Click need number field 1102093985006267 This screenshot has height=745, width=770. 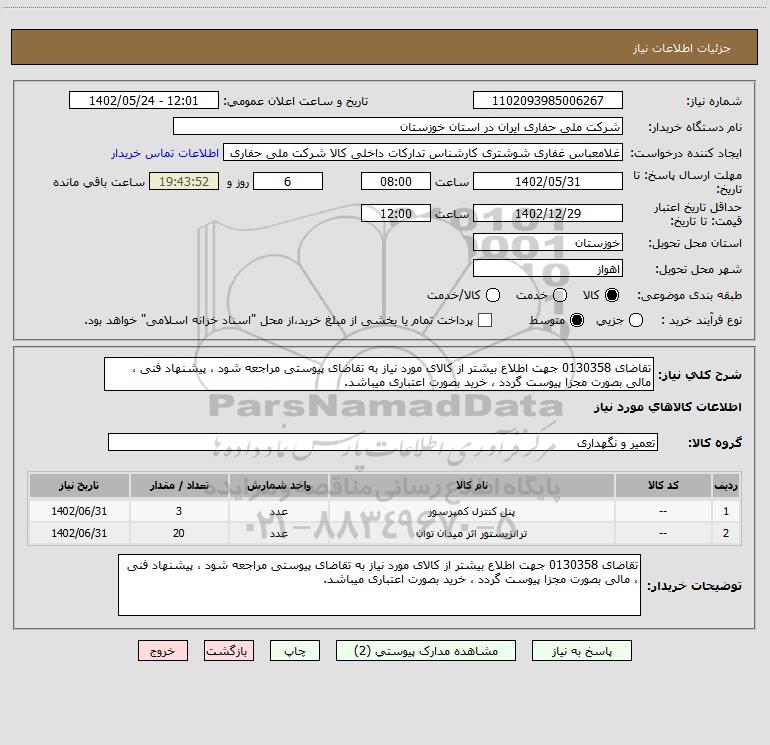[548, 100]
